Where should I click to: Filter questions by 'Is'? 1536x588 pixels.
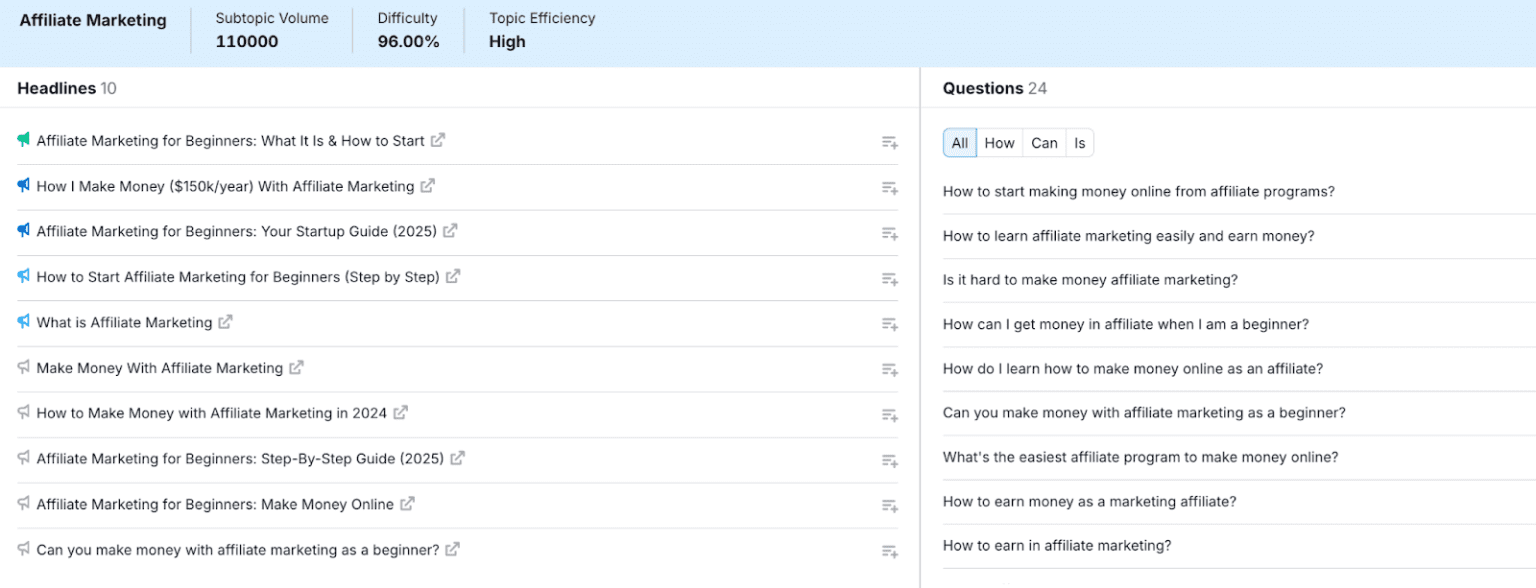(1080, 143)
